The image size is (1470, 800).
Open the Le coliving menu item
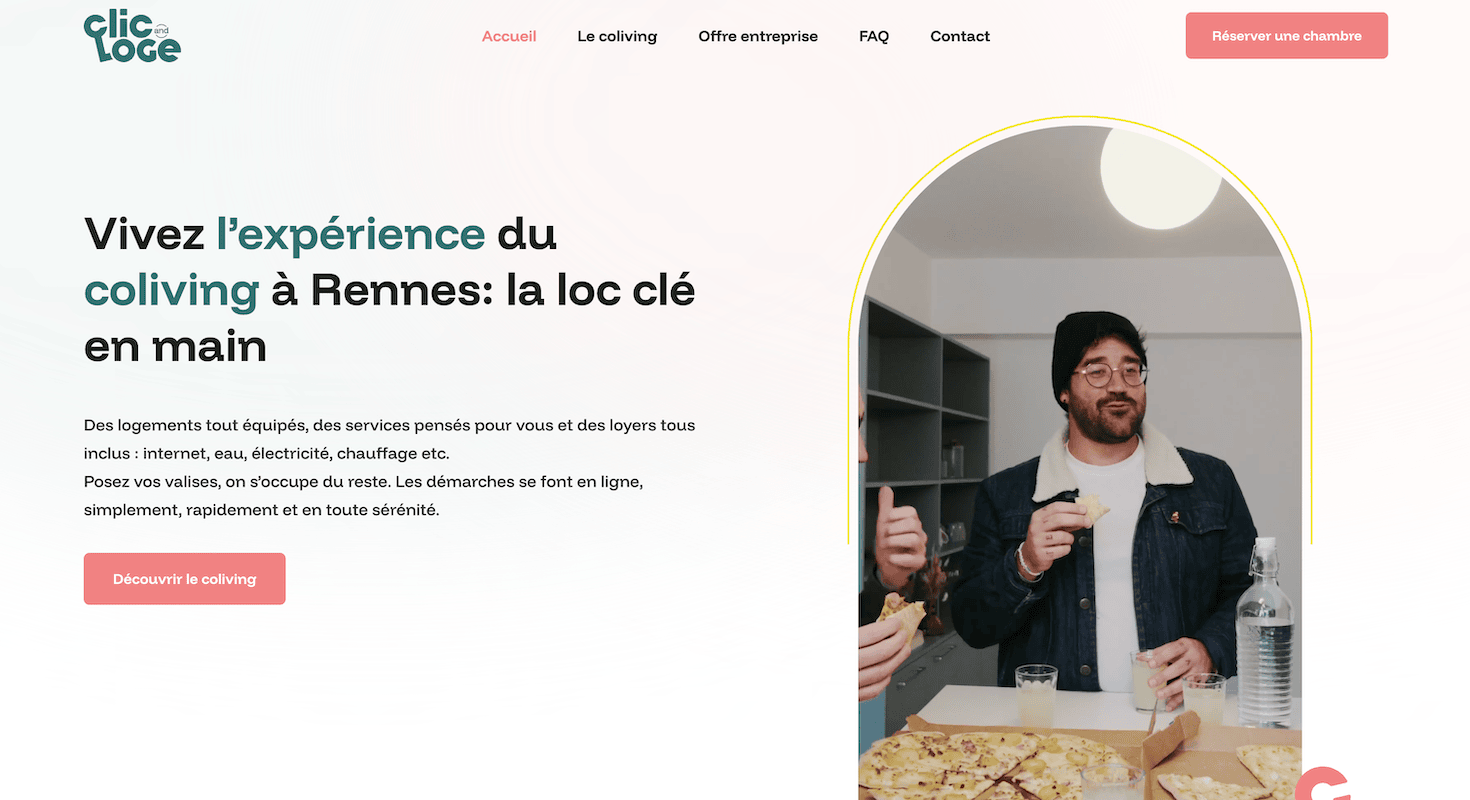pos(617,36)
